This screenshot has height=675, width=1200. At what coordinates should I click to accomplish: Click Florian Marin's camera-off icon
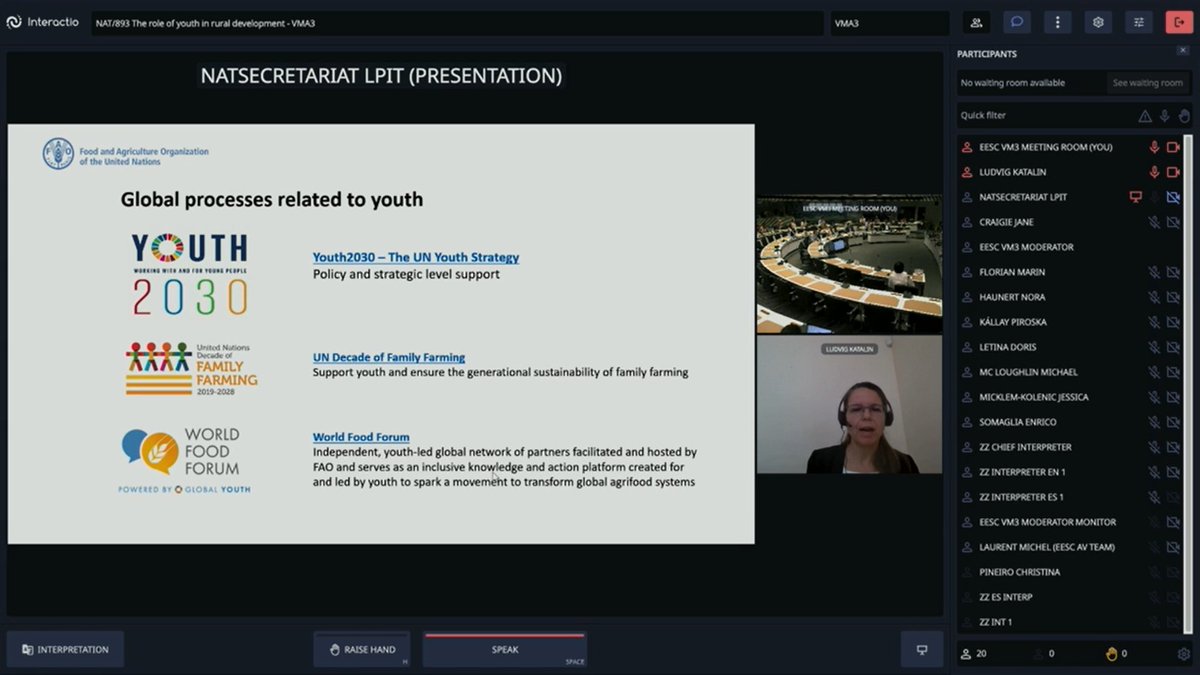point(1173,272)
